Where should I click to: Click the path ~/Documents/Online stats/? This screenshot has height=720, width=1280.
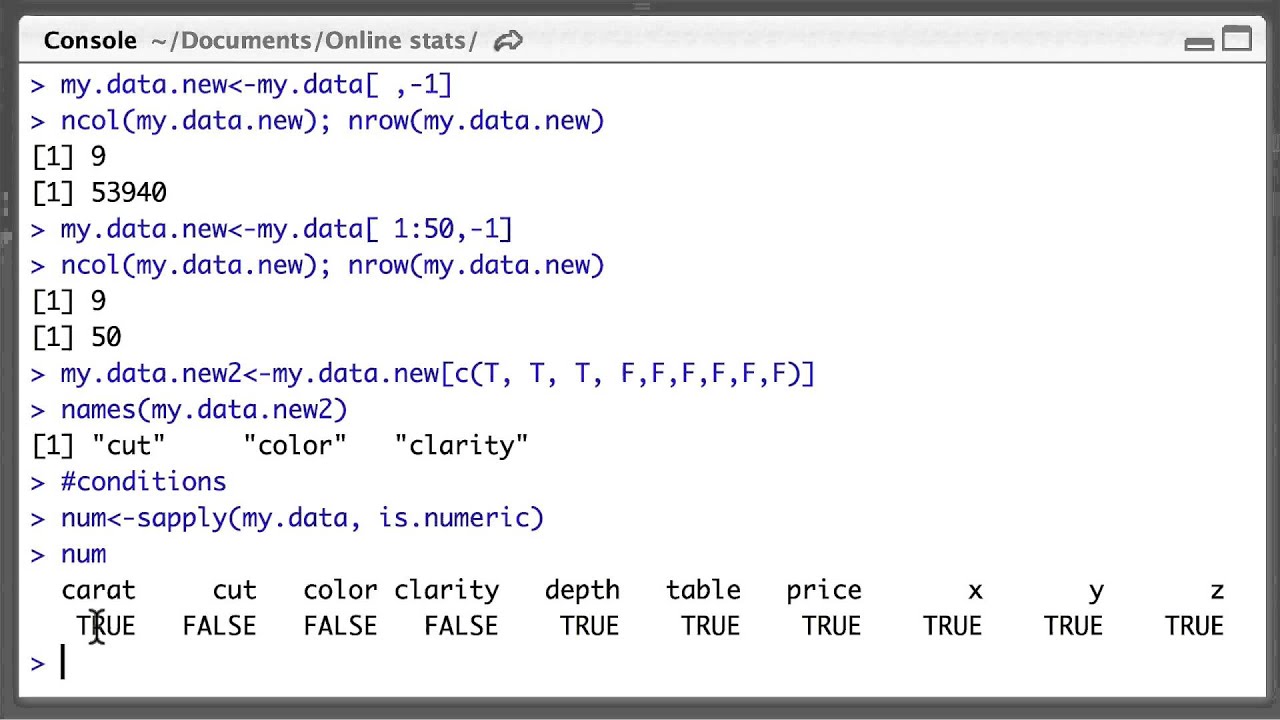(x=314, y=41)
